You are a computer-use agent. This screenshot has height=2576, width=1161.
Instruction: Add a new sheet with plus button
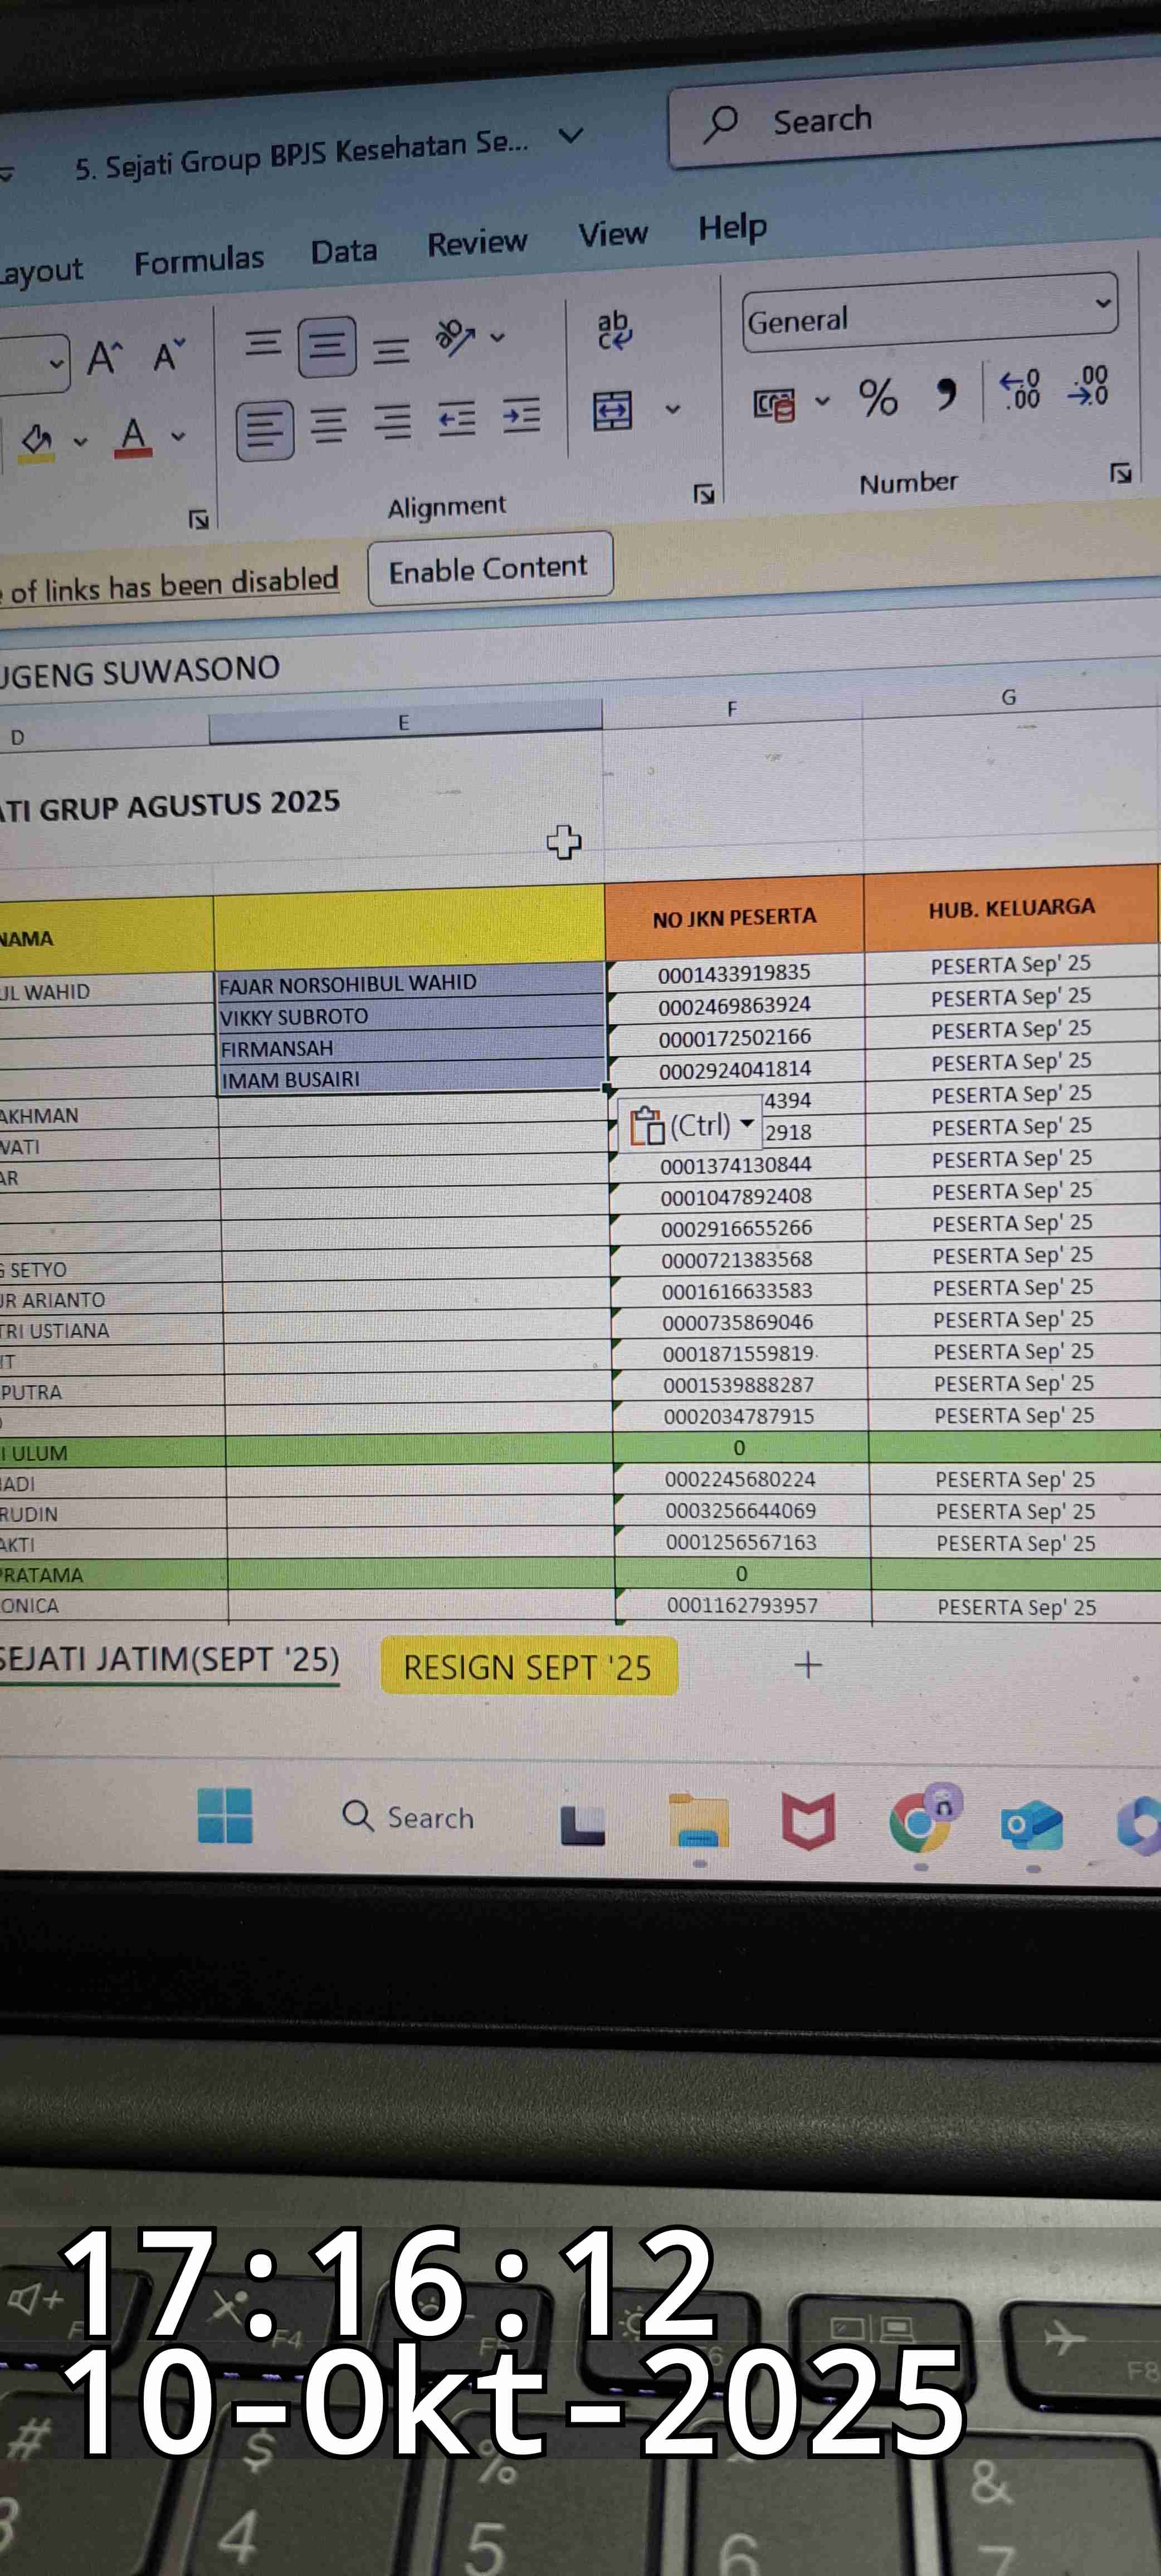pyautogui.click(x=807, y=1665)
